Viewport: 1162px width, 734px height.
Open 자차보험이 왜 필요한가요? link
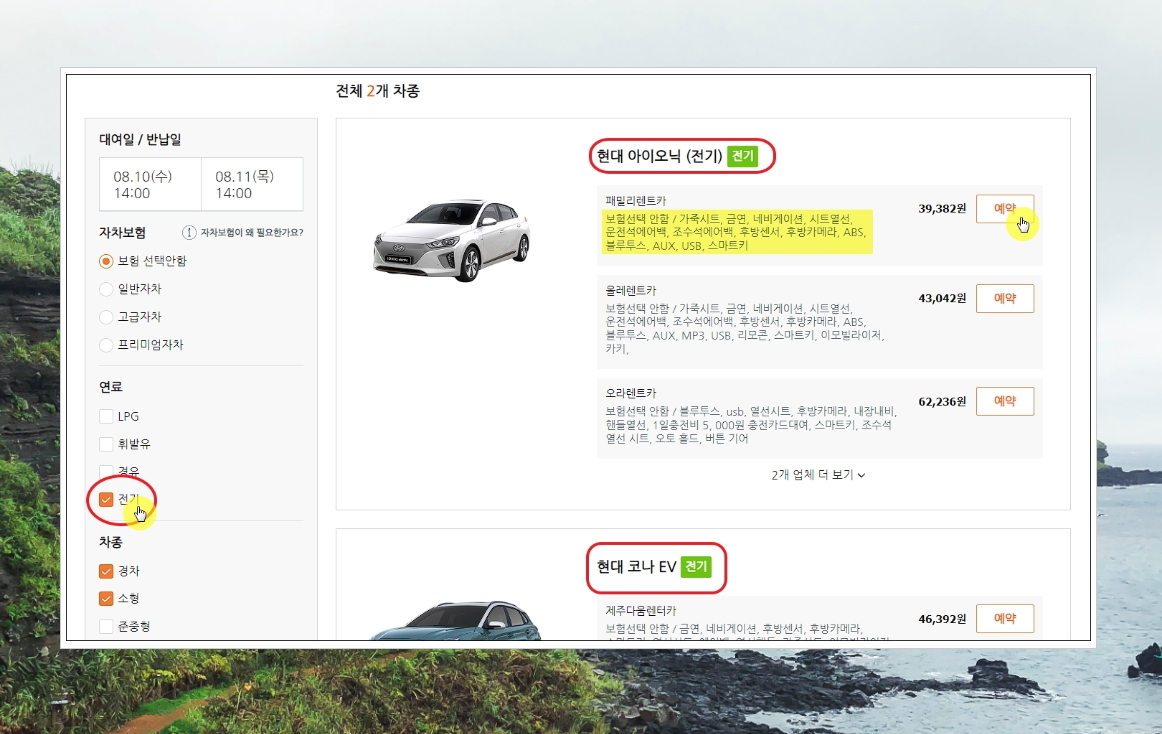coord(252,233)
